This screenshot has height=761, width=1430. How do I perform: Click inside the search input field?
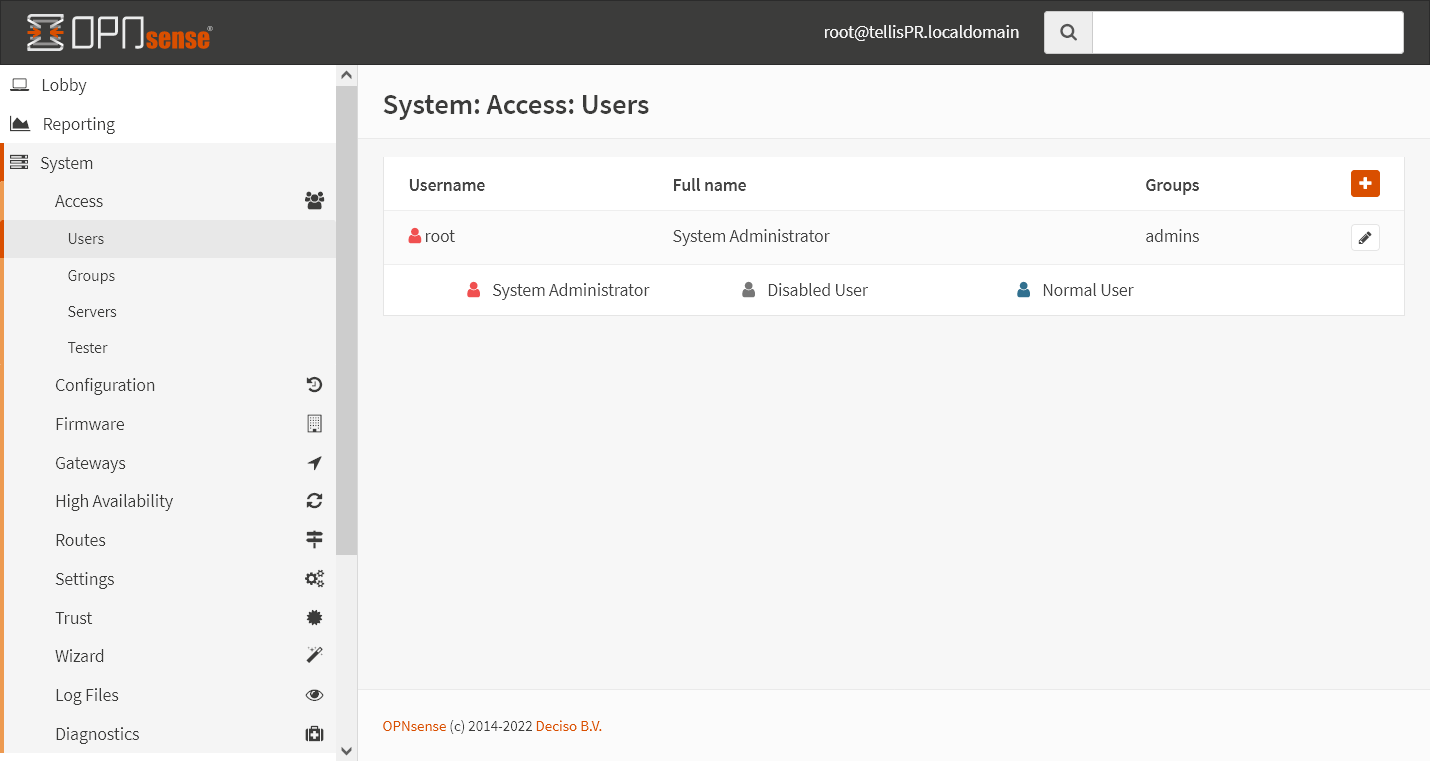1248,32
